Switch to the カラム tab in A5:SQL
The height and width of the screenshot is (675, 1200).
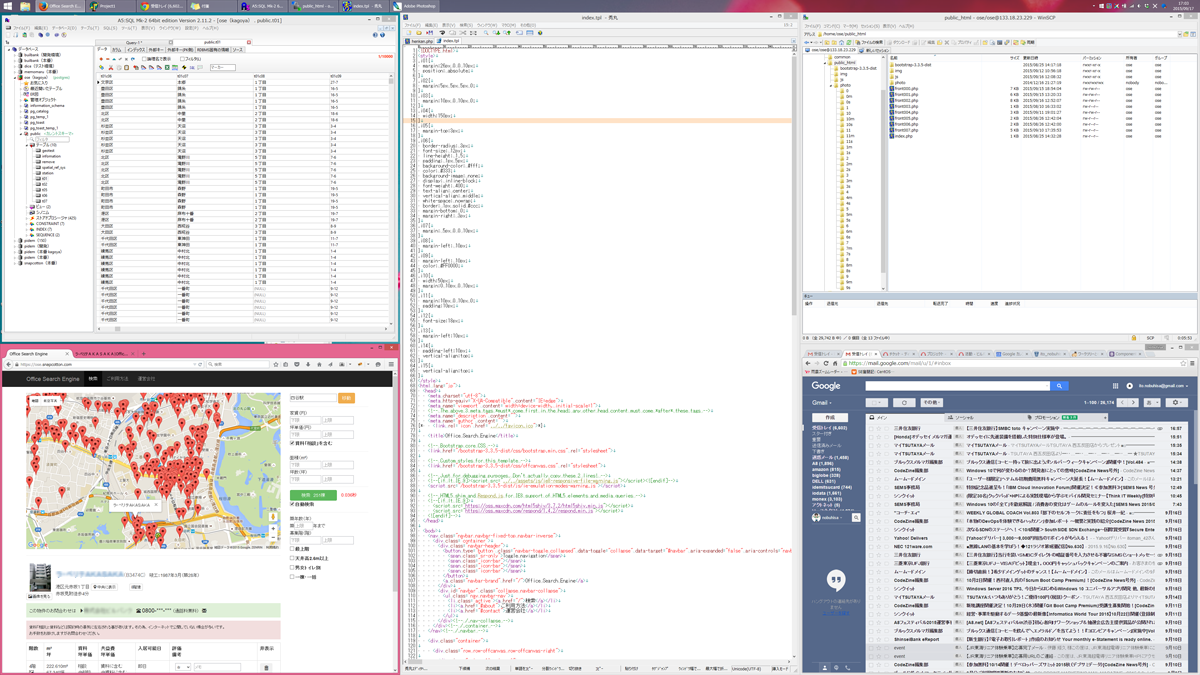pyautogui.click(x=117, y=49)
